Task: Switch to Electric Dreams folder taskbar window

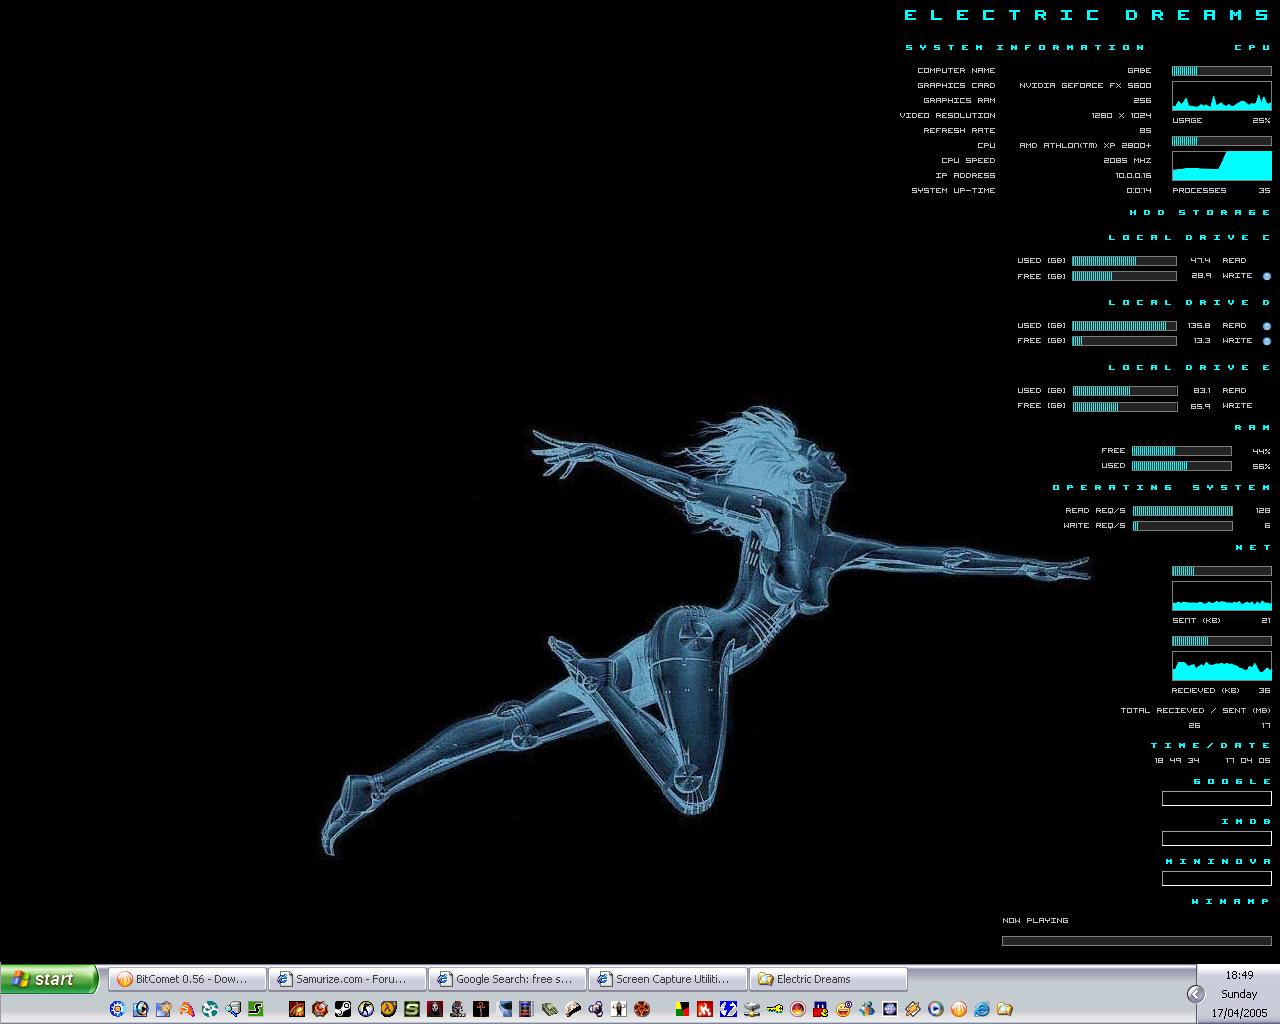Action: pos(828,979)
